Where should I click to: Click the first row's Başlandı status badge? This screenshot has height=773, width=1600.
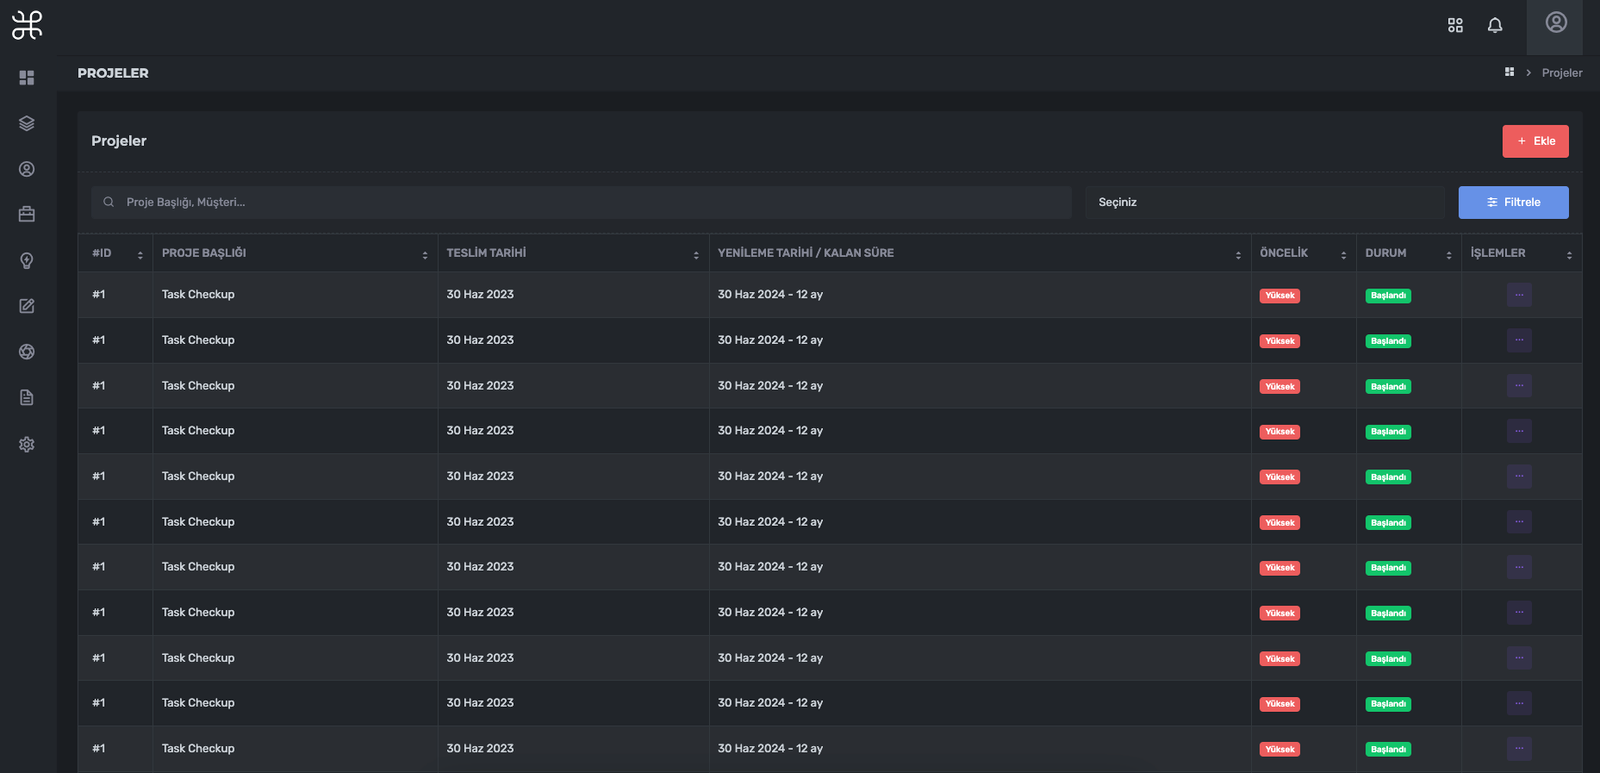point(1388,296)
